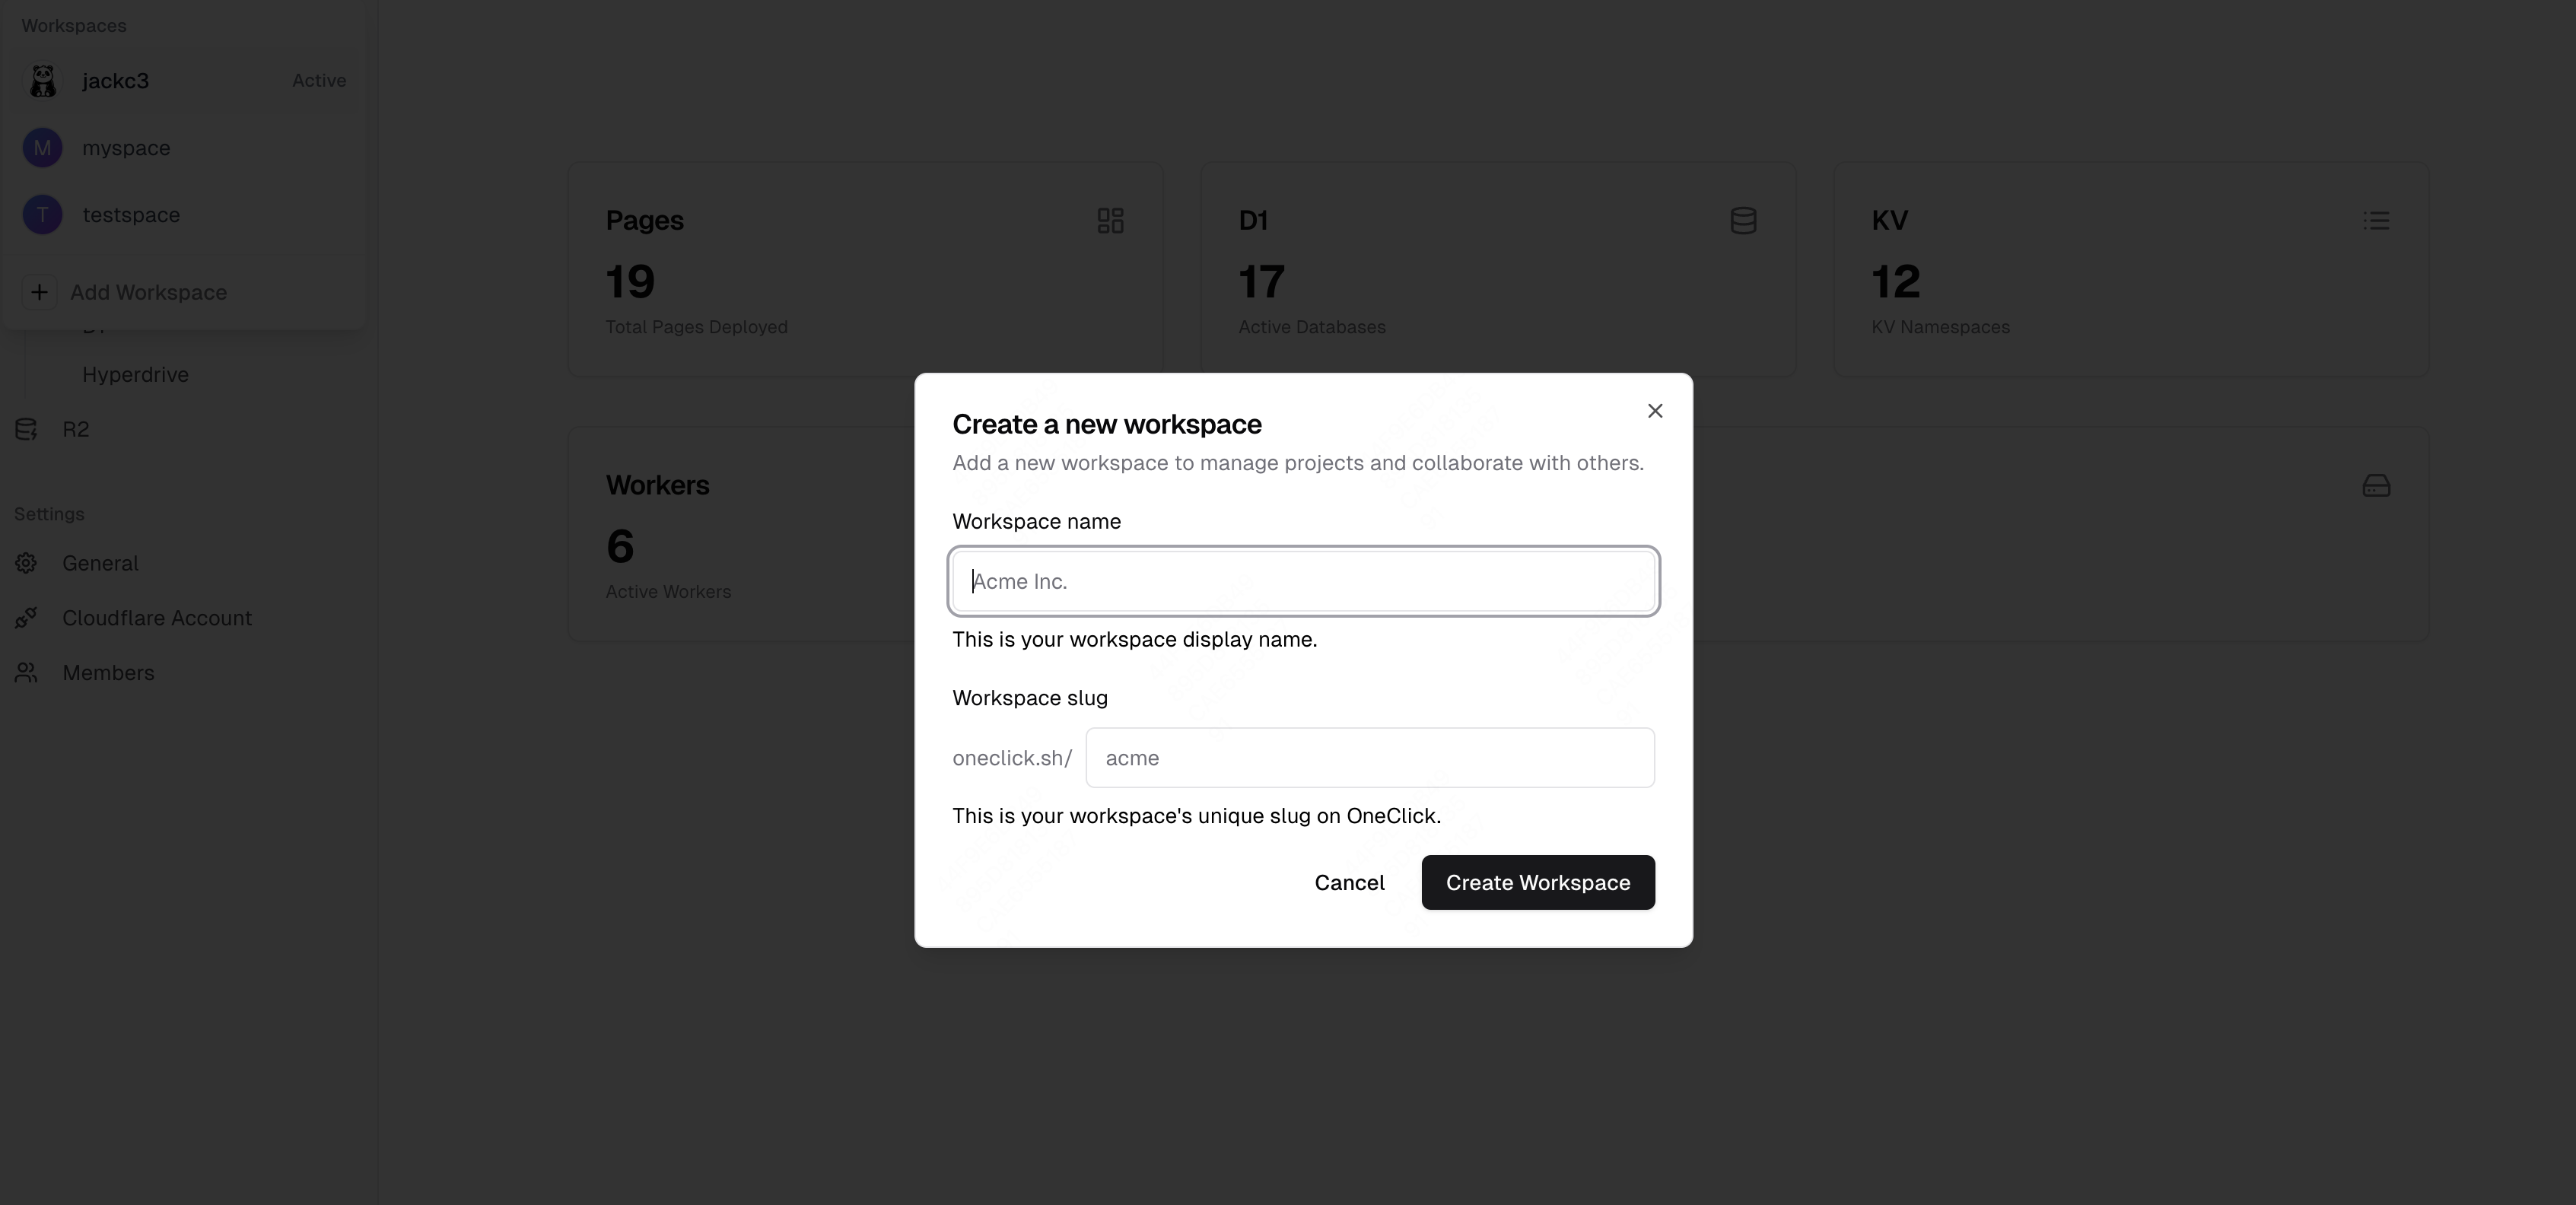The image size is (2576, 1205).
Task: Click the KV namespaces list icon
Action: [2377, 220]
